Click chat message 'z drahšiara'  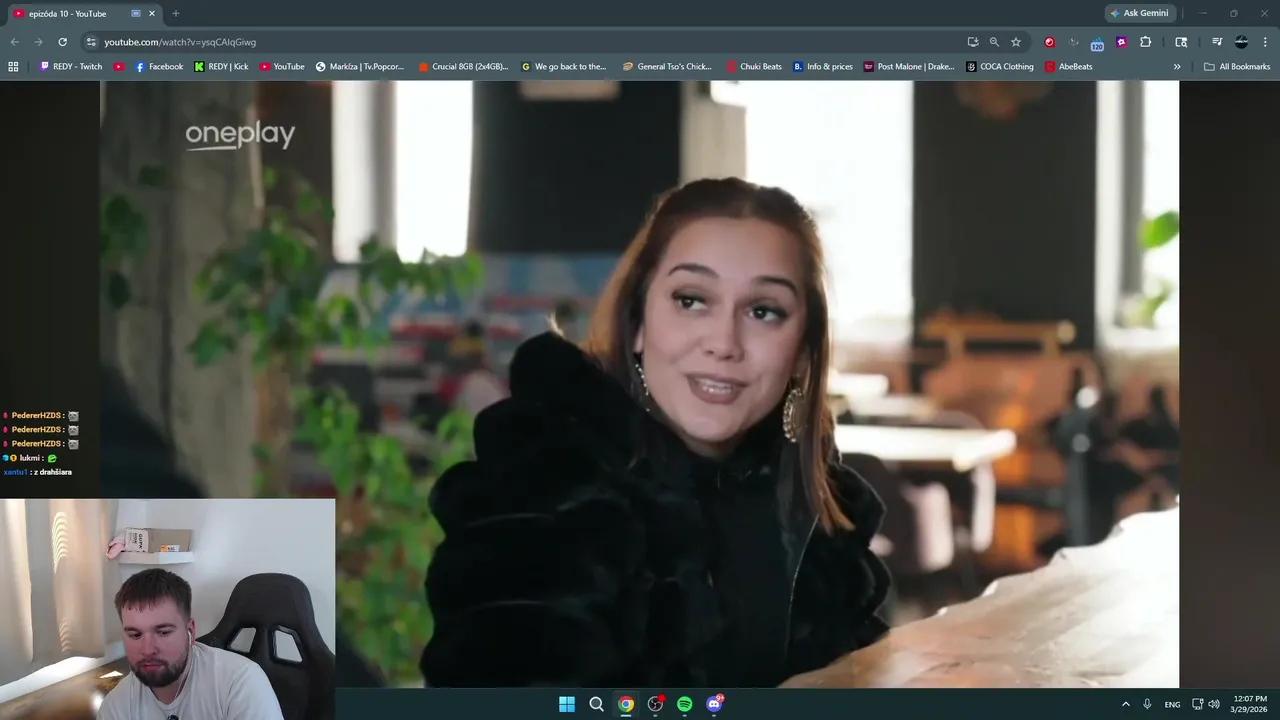[x=53, y=472]
